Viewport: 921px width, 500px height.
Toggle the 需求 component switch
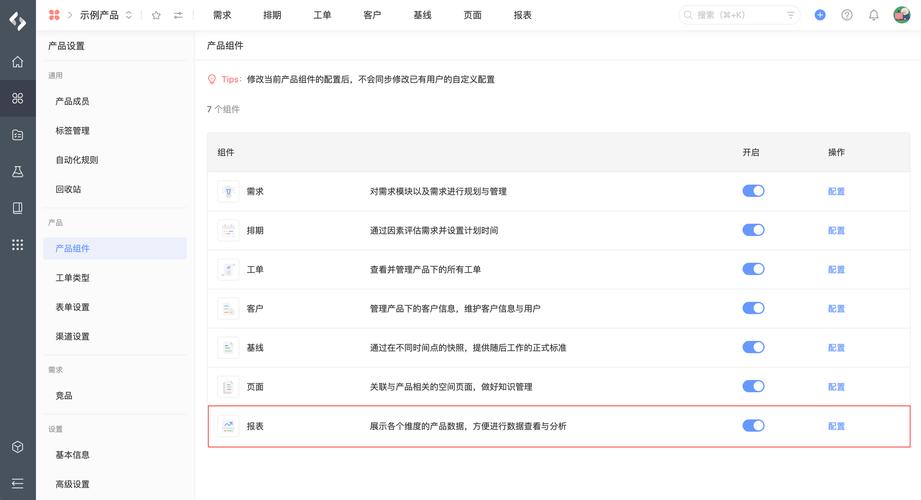click(x=754, y=191)
